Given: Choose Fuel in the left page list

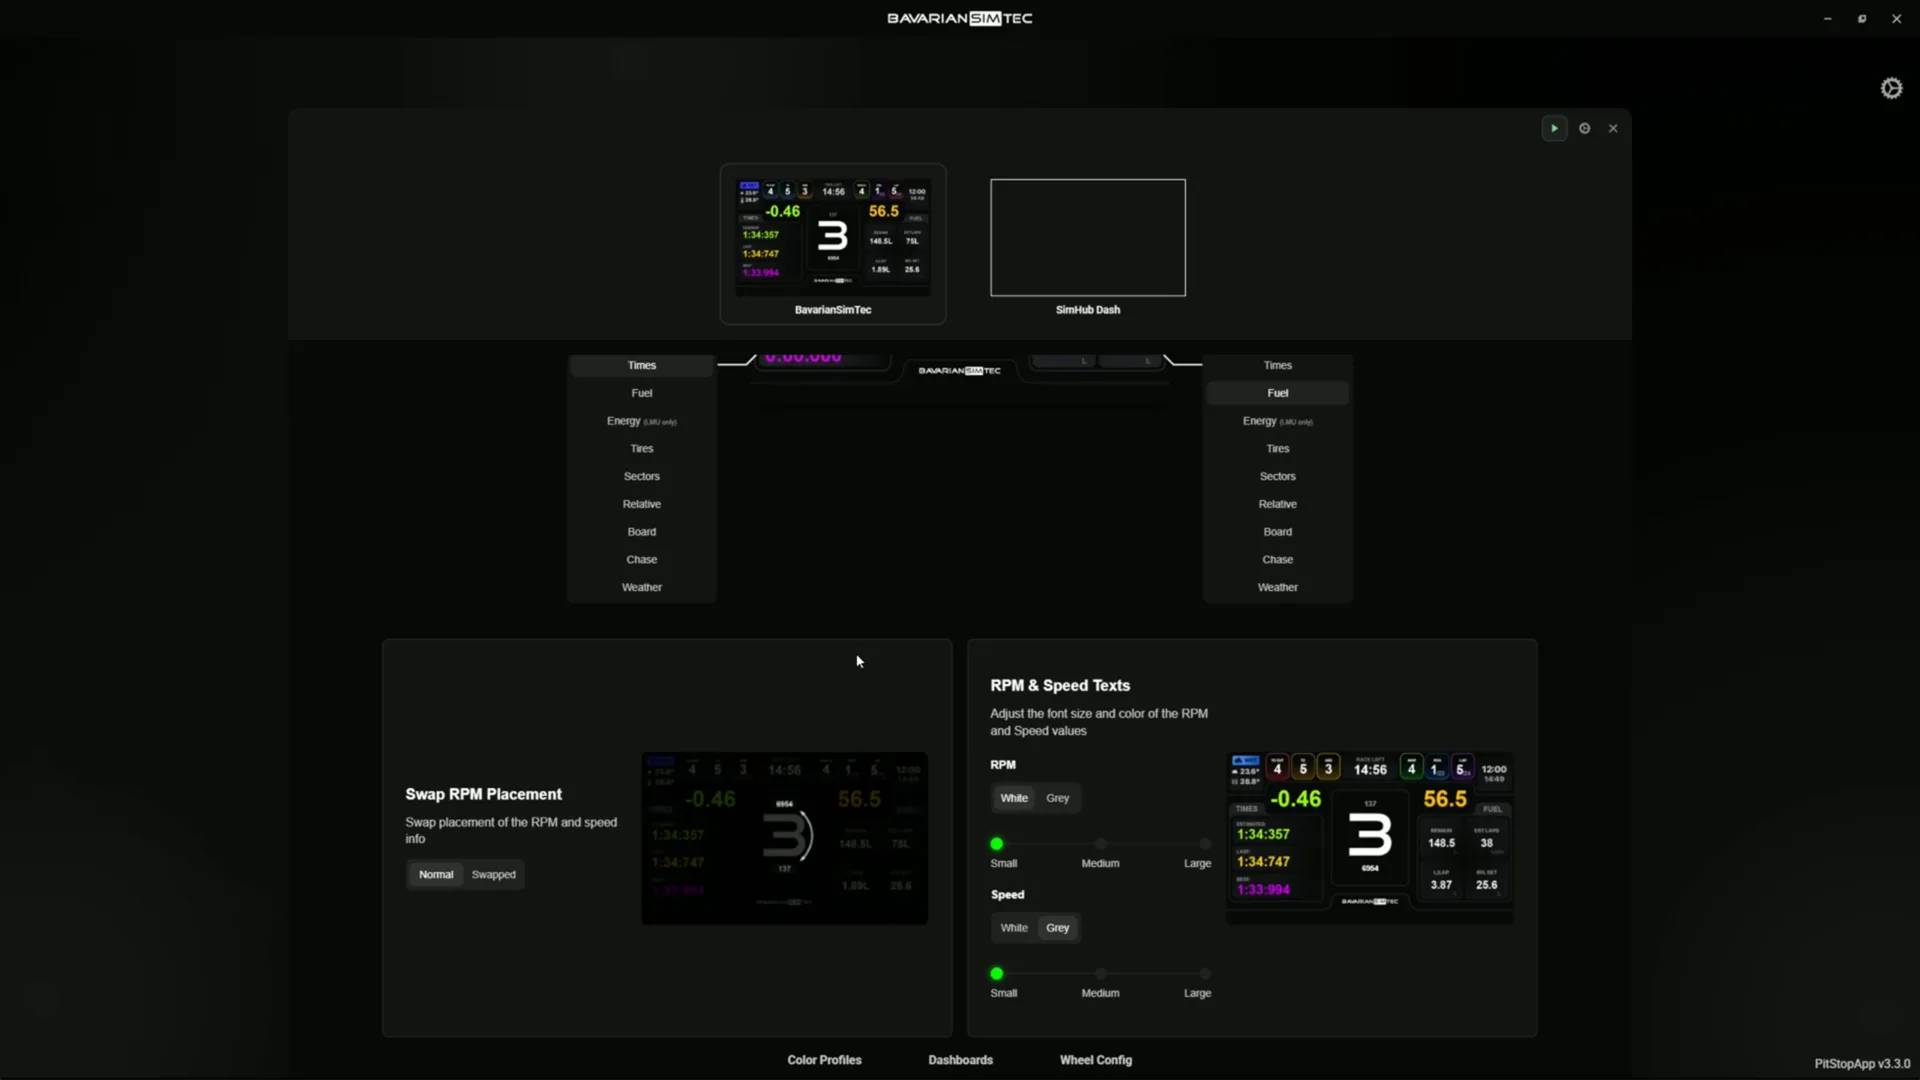Looking at the screenshot, I should click(x=642, y=393).
